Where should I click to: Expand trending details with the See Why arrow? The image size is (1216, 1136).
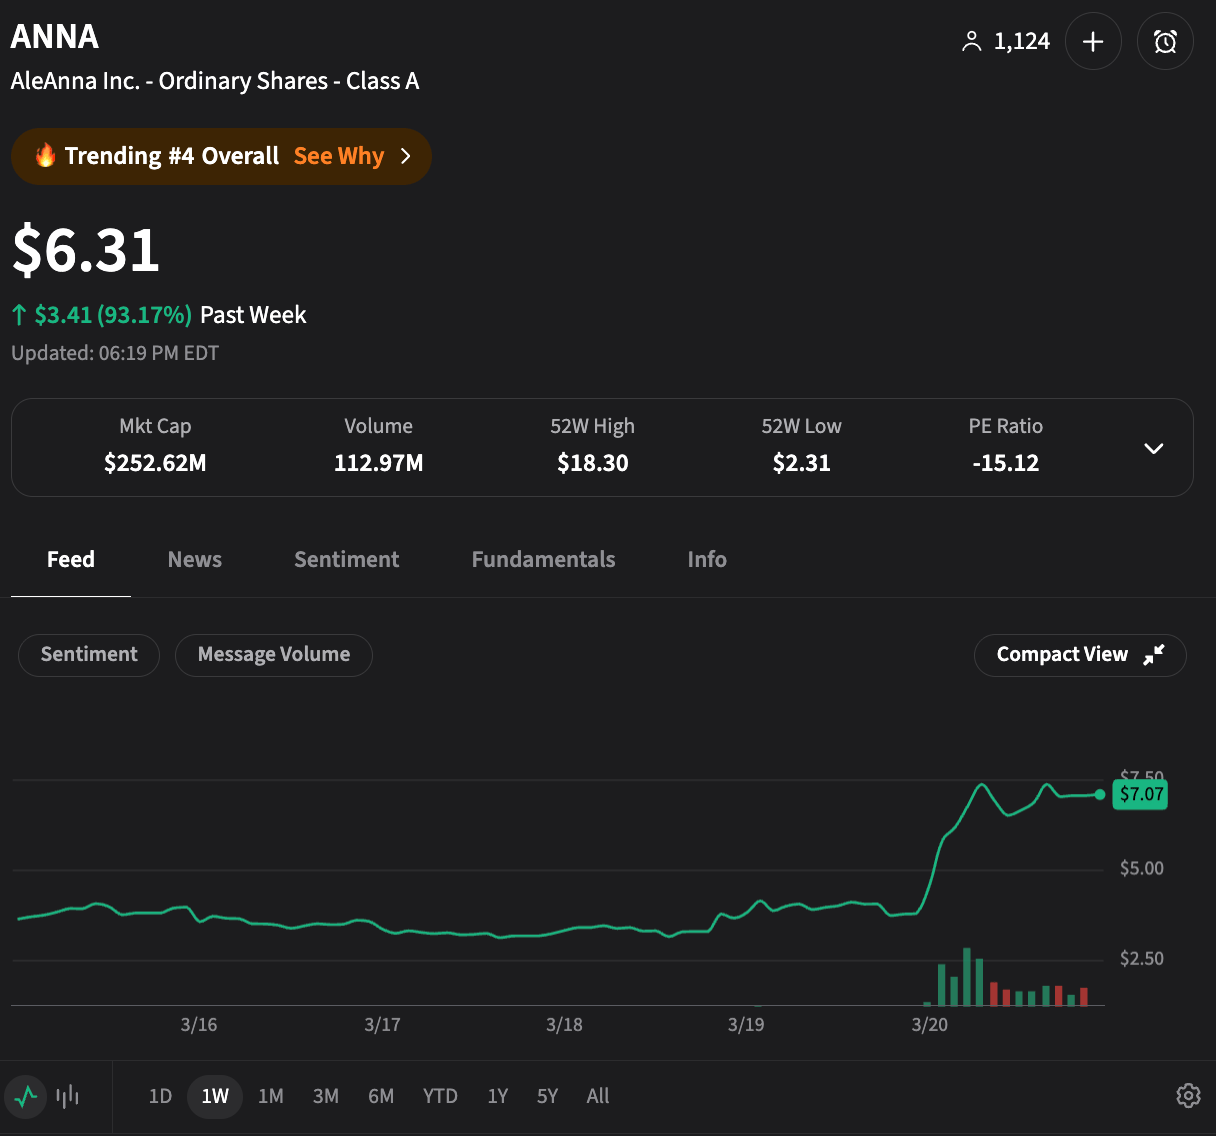(405, 156)
